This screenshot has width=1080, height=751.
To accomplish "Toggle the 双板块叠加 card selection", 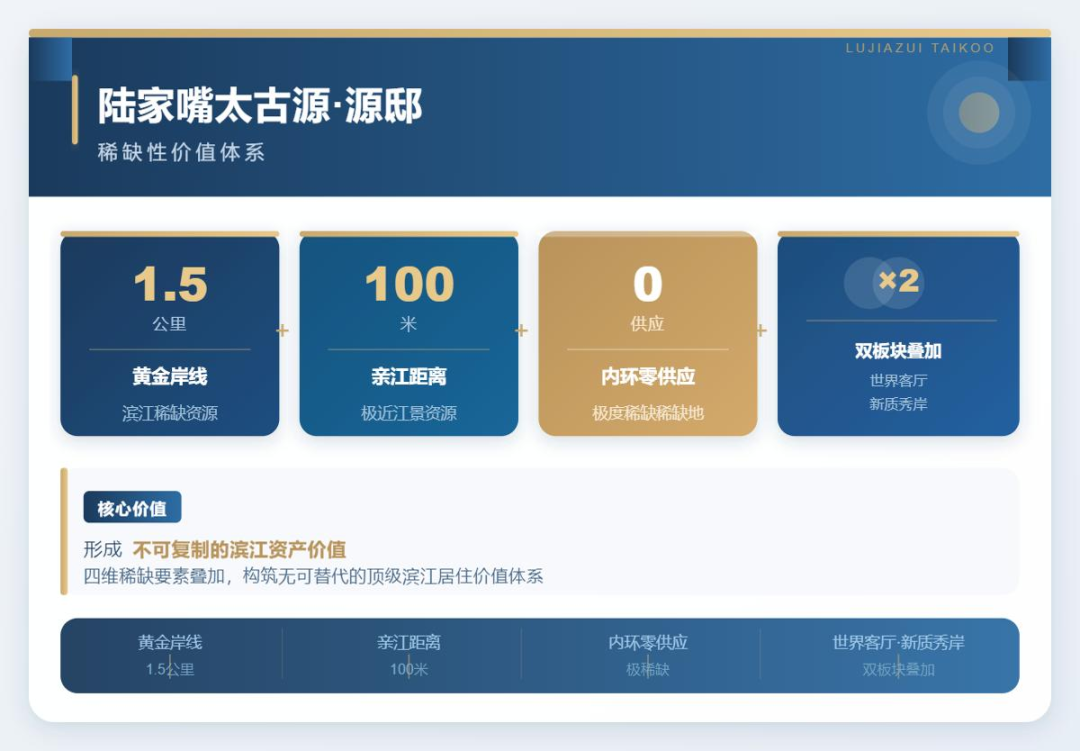I will (x=897, y=334).
